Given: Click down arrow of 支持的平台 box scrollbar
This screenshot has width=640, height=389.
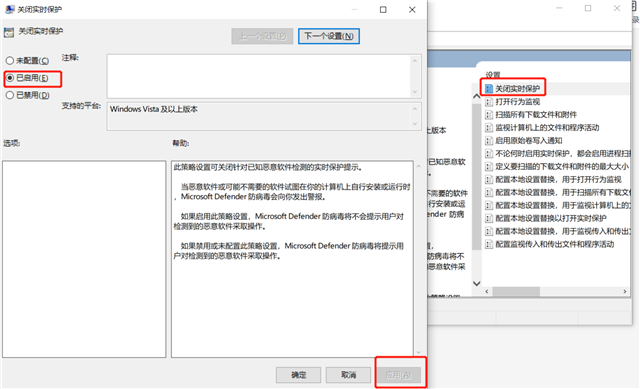Looking at the screenshot, I should point(415,124).
